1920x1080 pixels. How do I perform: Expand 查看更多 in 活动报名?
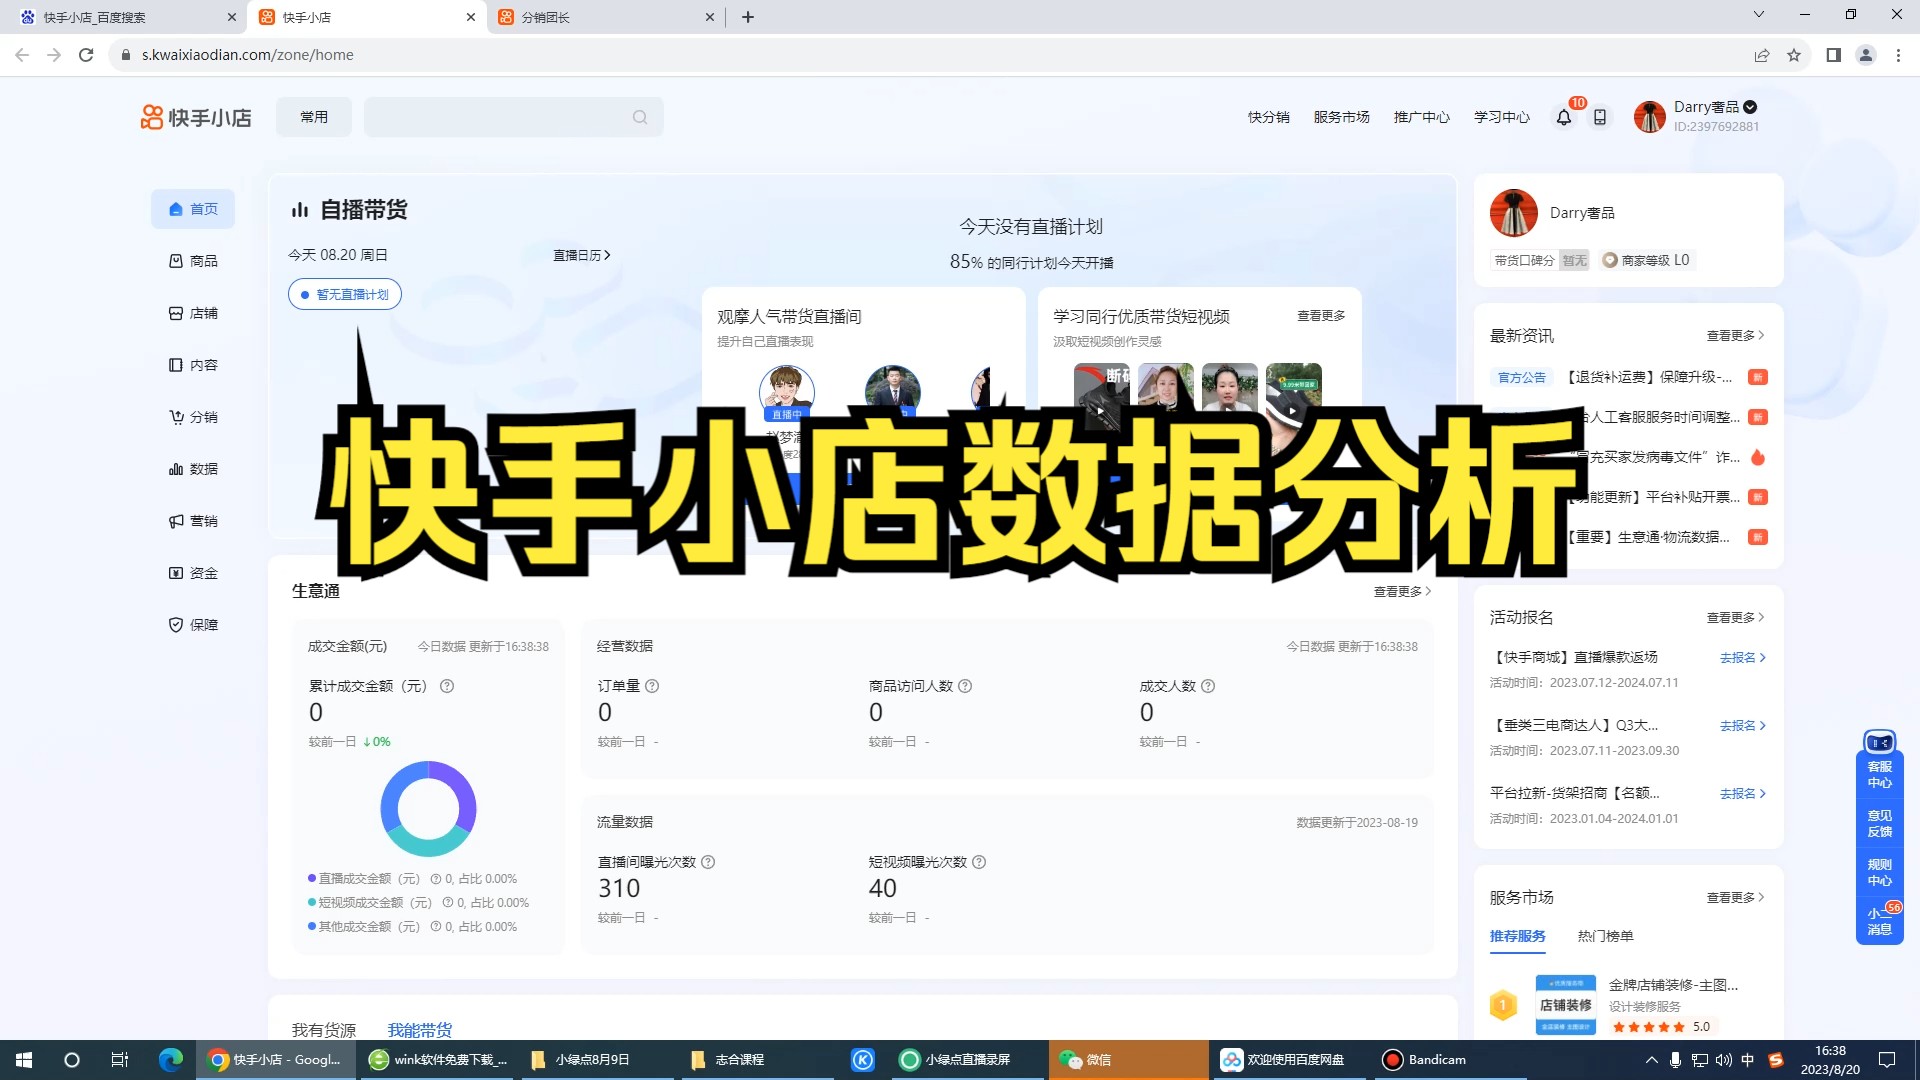pos(1735,617)
